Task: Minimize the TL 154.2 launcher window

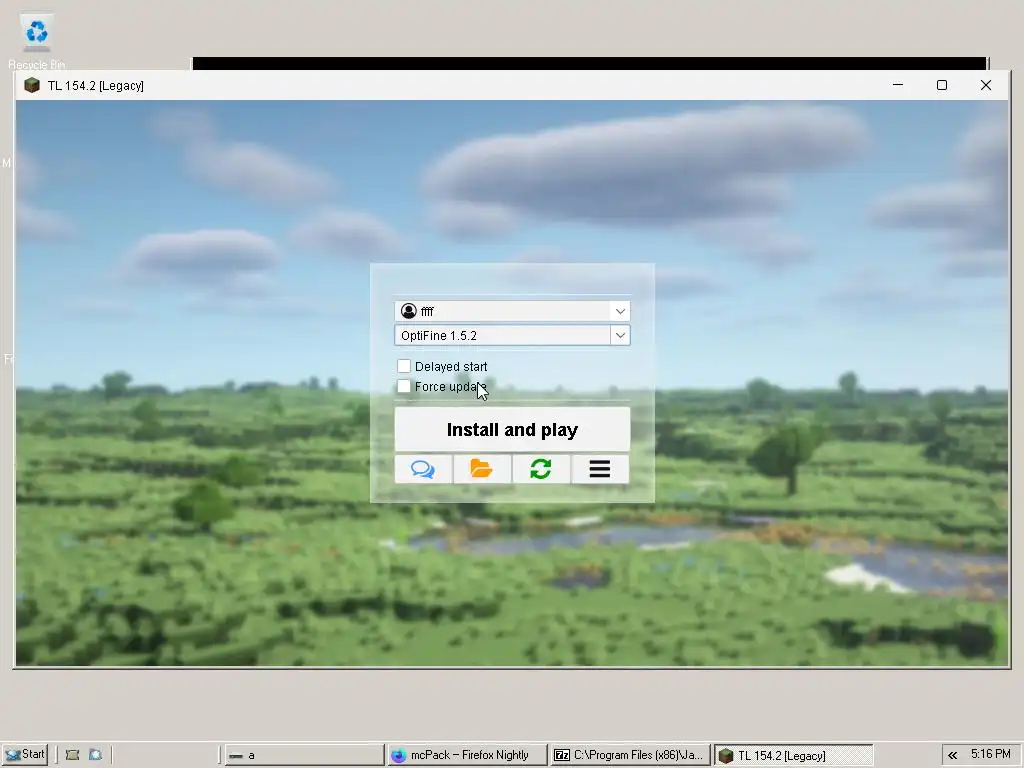Action: tap(898, 85)
